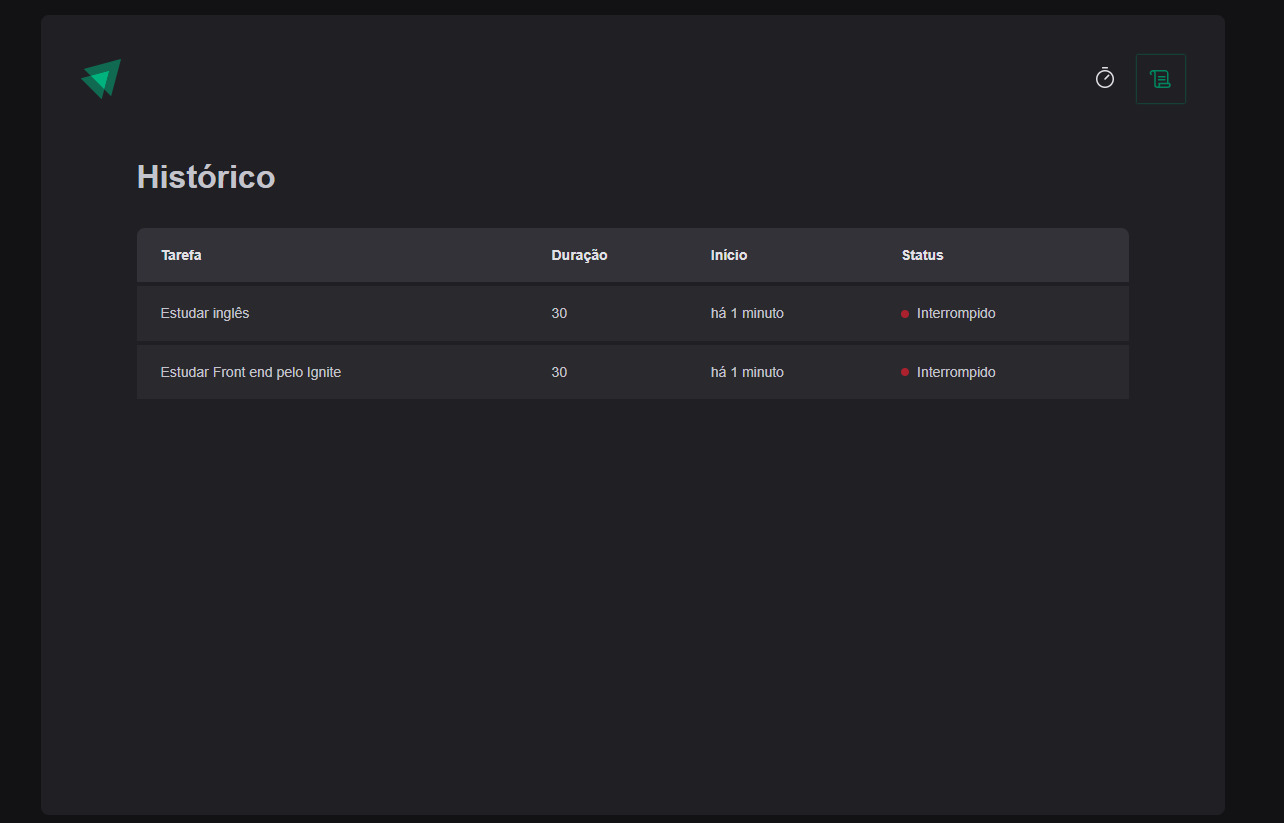Click the red status dot for Estudar inglês

pyautogui.click(x=905, y=314)
